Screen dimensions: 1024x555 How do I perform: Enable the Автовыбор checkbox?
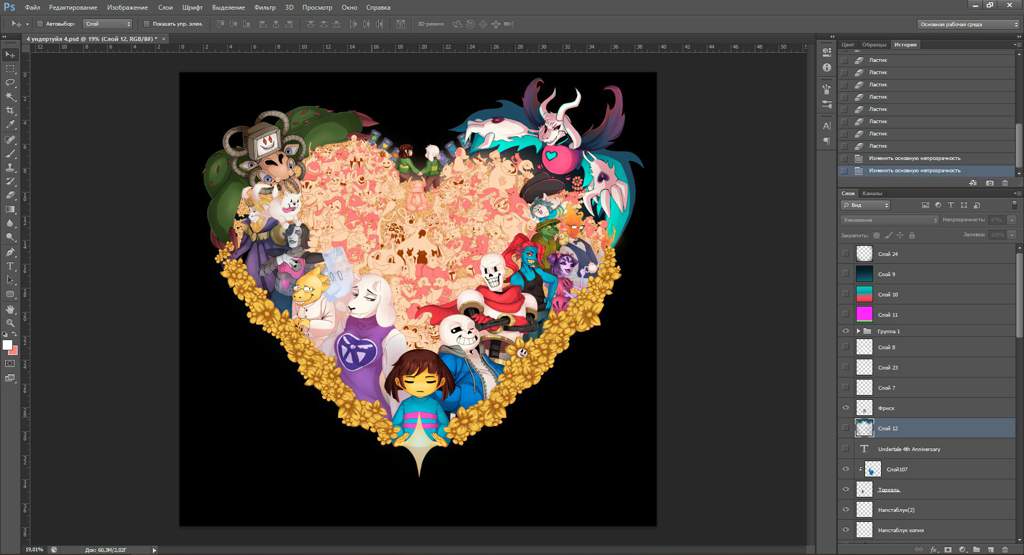click(x=40, y=24)
